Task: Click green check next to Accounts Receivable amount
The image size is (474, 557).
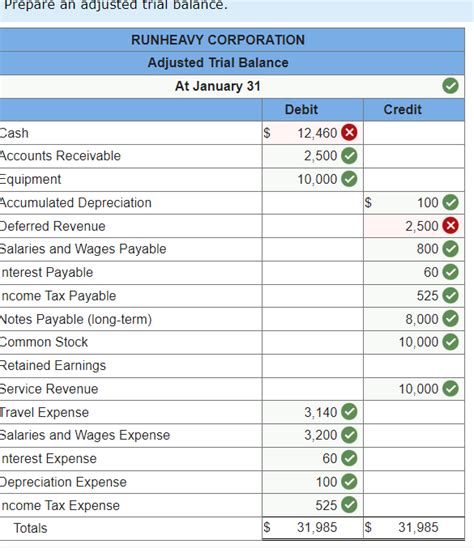Action: pyautogui.click(x=349, y=156)
